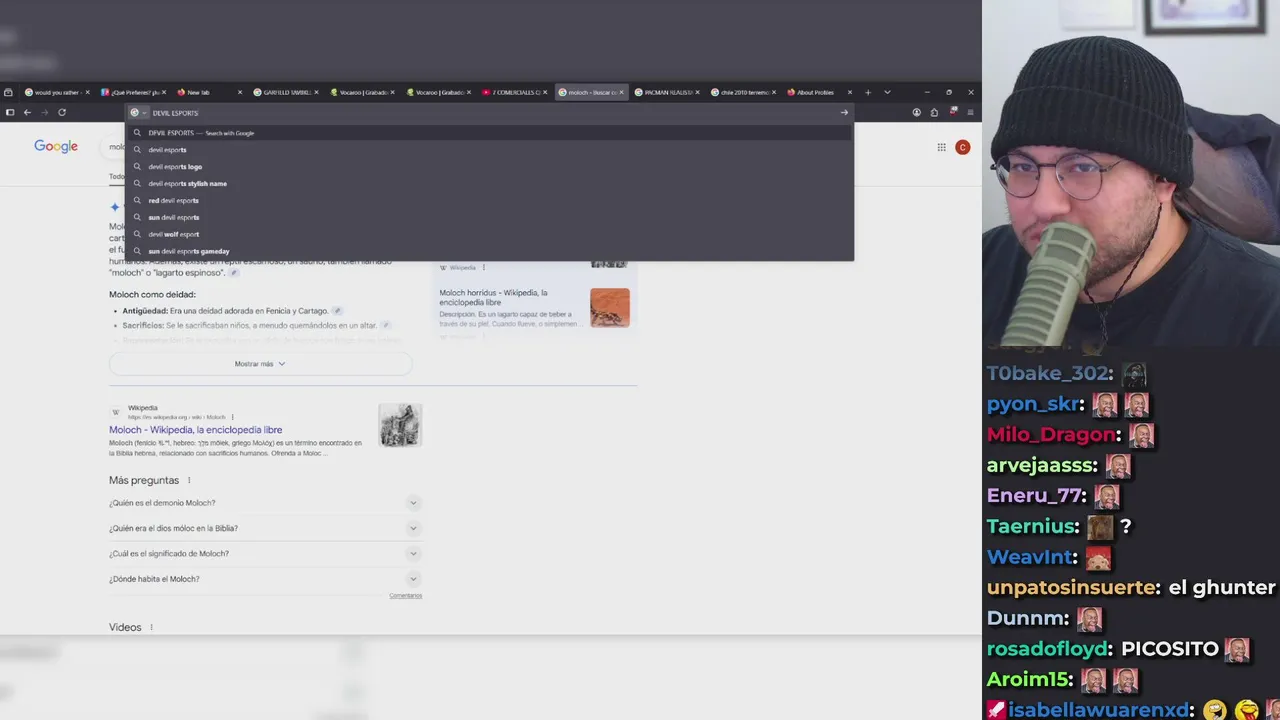Screen dimensions: 1280x720
Task: Select 'red devil esports' suggestion
Action: click(x=490, y=200)
